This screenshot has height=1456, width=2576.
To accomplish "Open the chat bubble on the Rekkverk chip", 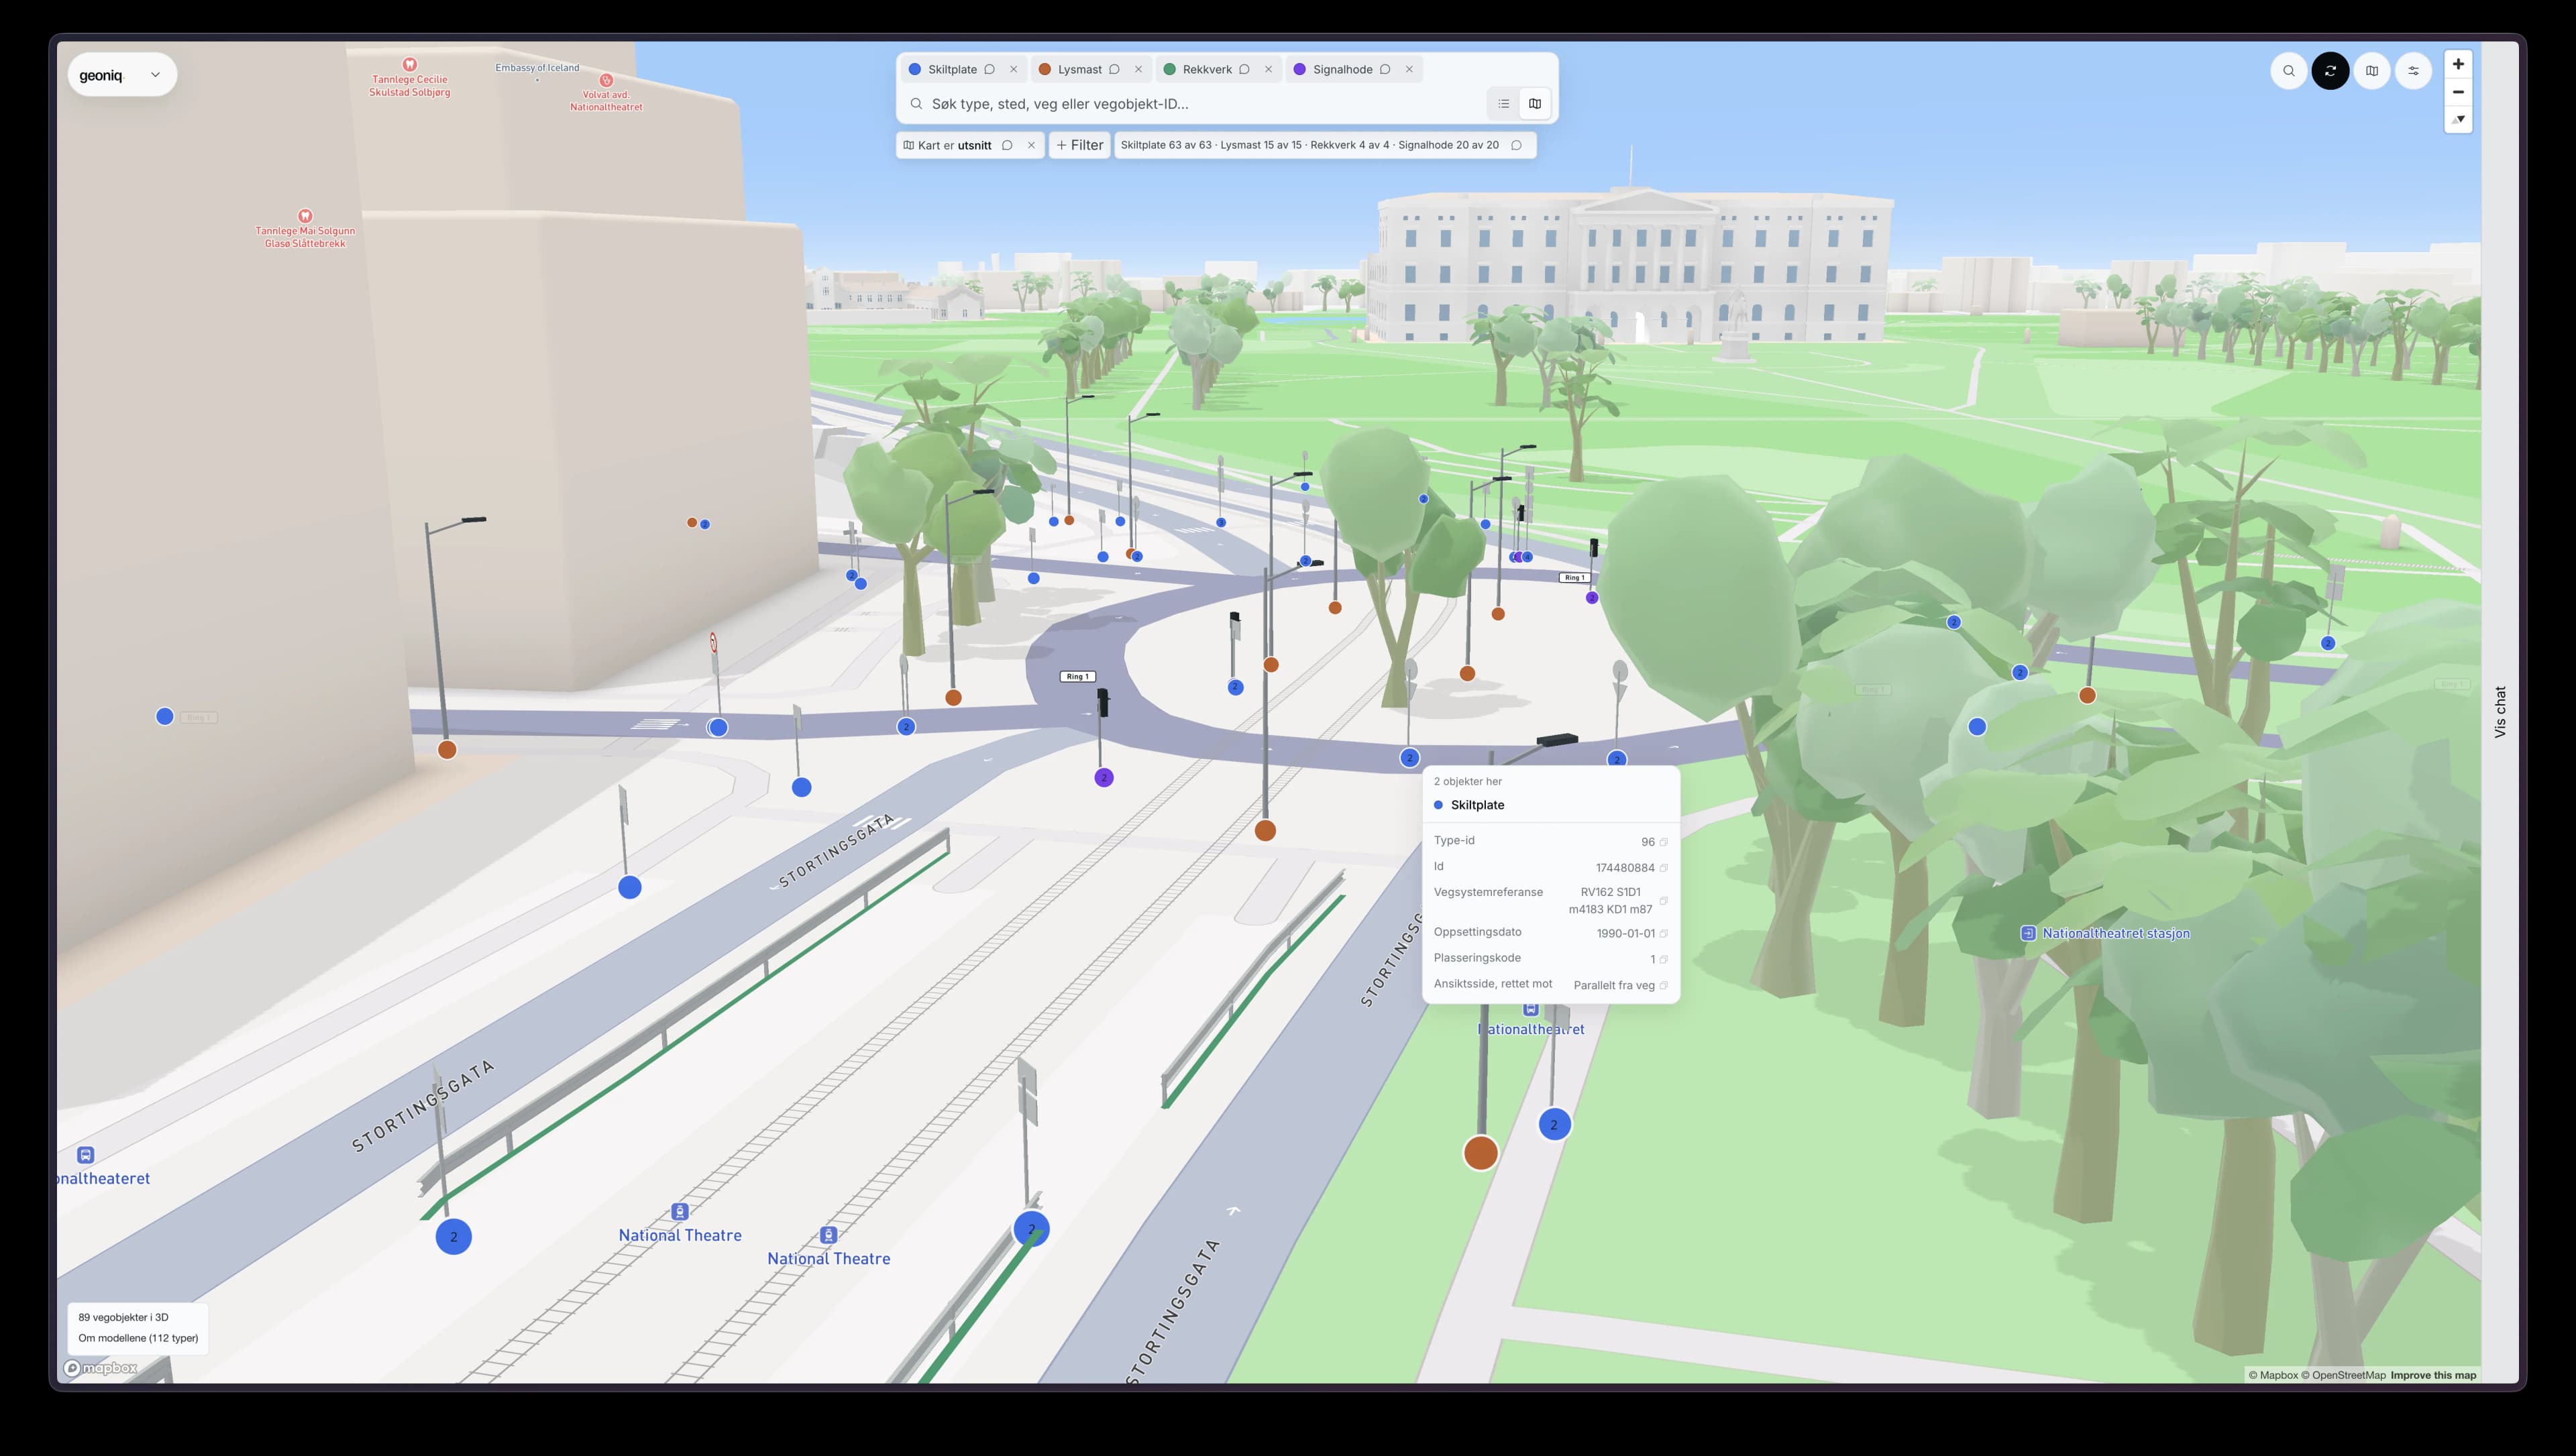I will 1244,69.
